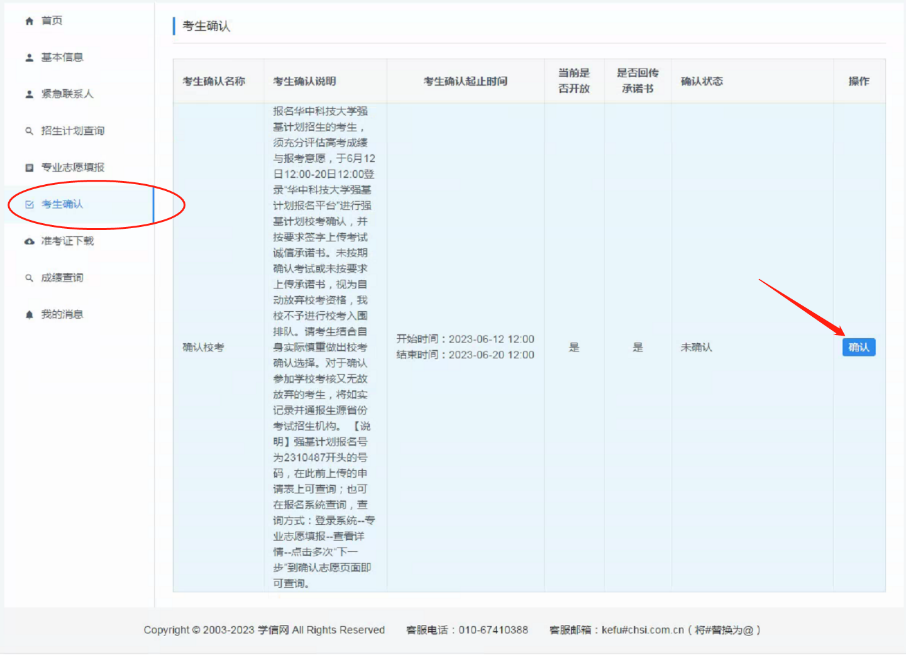Click the form icon beside 专业志愿填报

point(29,168)
